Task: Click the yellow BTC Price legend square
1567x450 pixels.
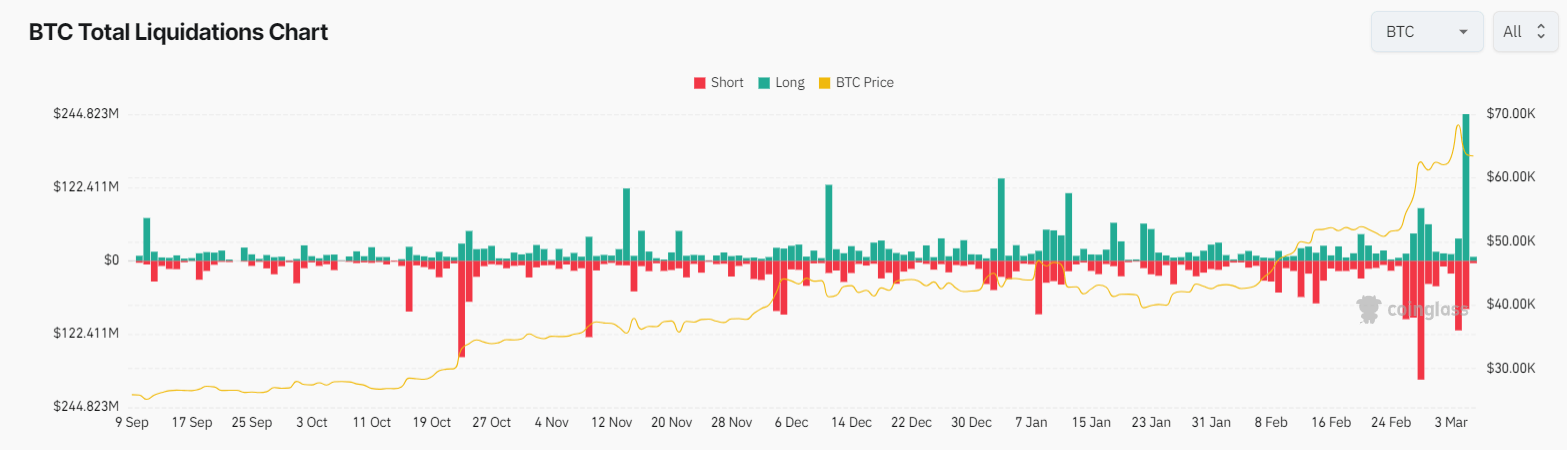Action: 825,83
